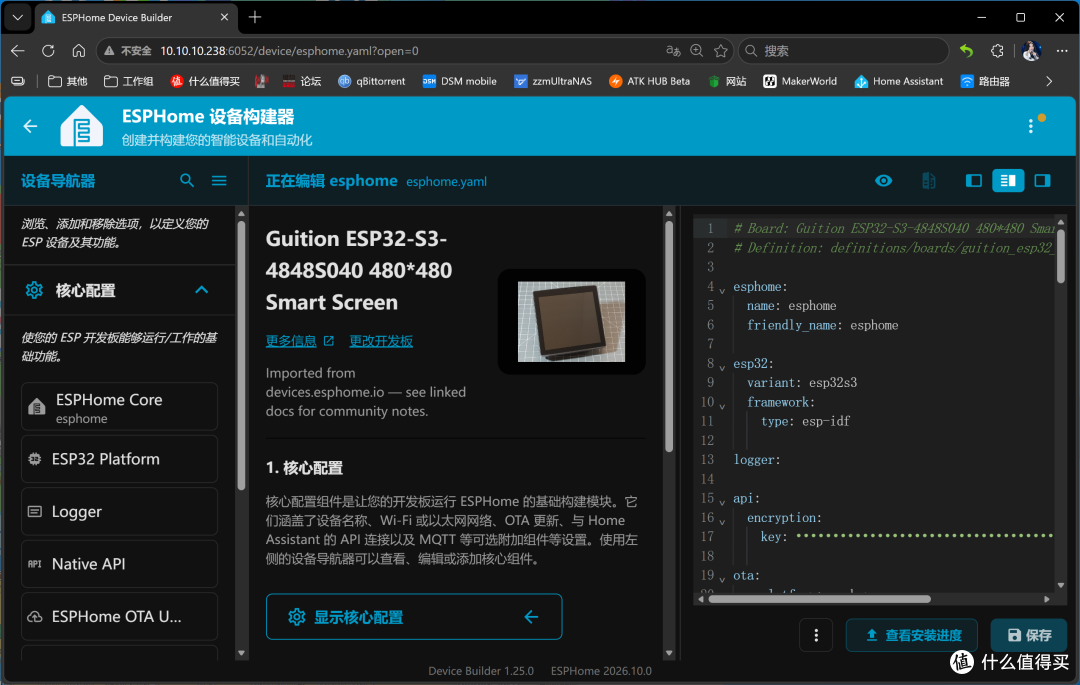Screen dimensions: 1080x685
Task: Open the 路由器 bookmark
Action: coord(985,81)
